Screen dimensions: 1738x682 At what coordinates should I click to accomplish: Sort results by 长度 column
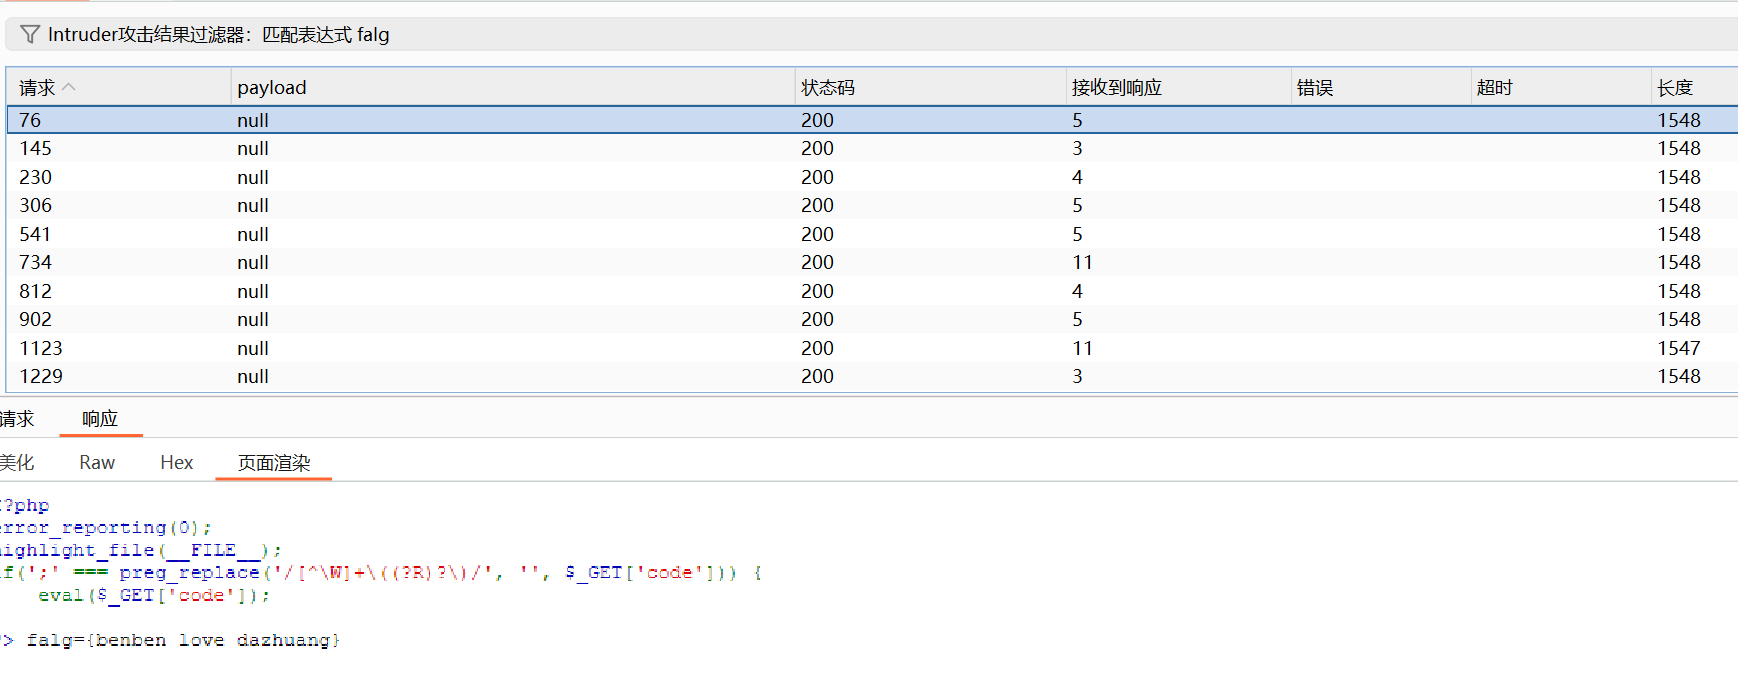coord(1674,88)
